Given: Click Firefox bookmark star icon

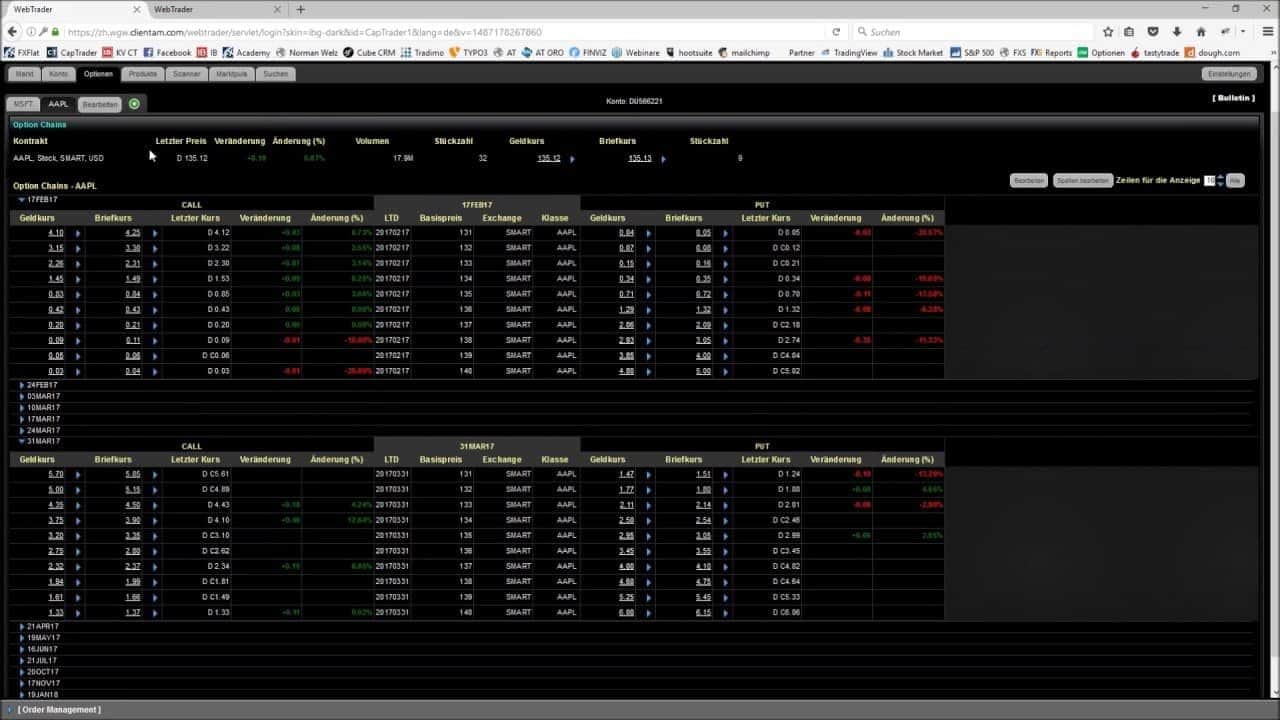Looking at the screenshot, I should click(1108, 32).
